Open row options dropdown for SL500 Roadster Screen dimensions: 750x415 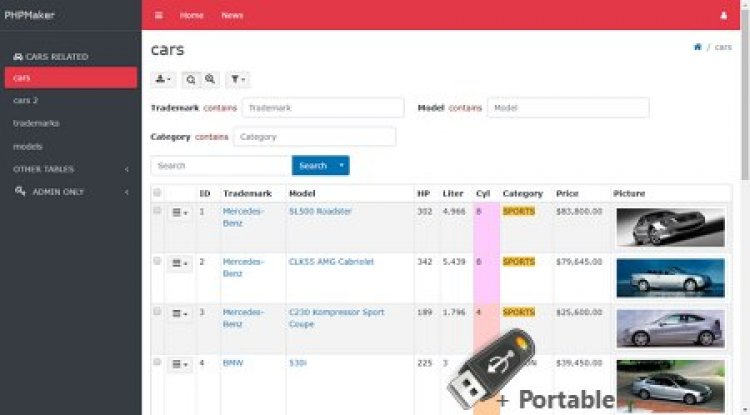(180, 213)
